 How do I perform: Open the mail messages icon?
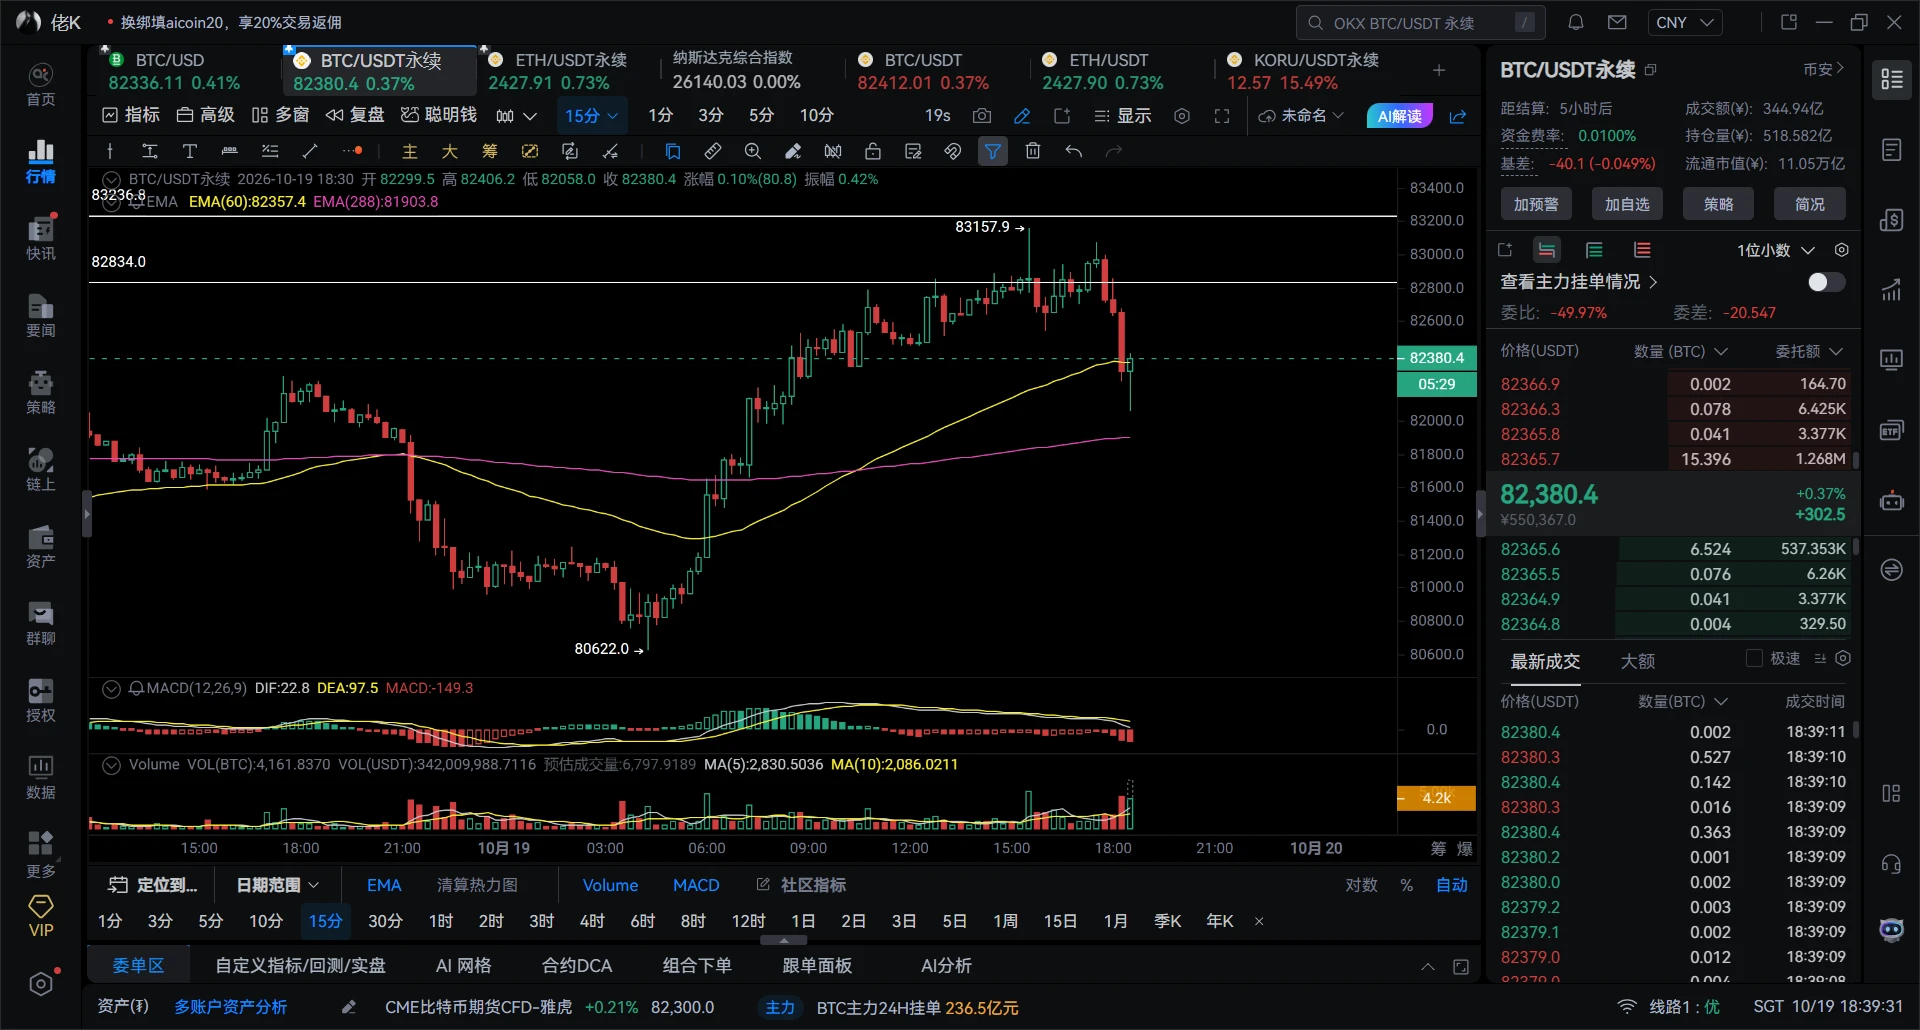point(1617,22)
